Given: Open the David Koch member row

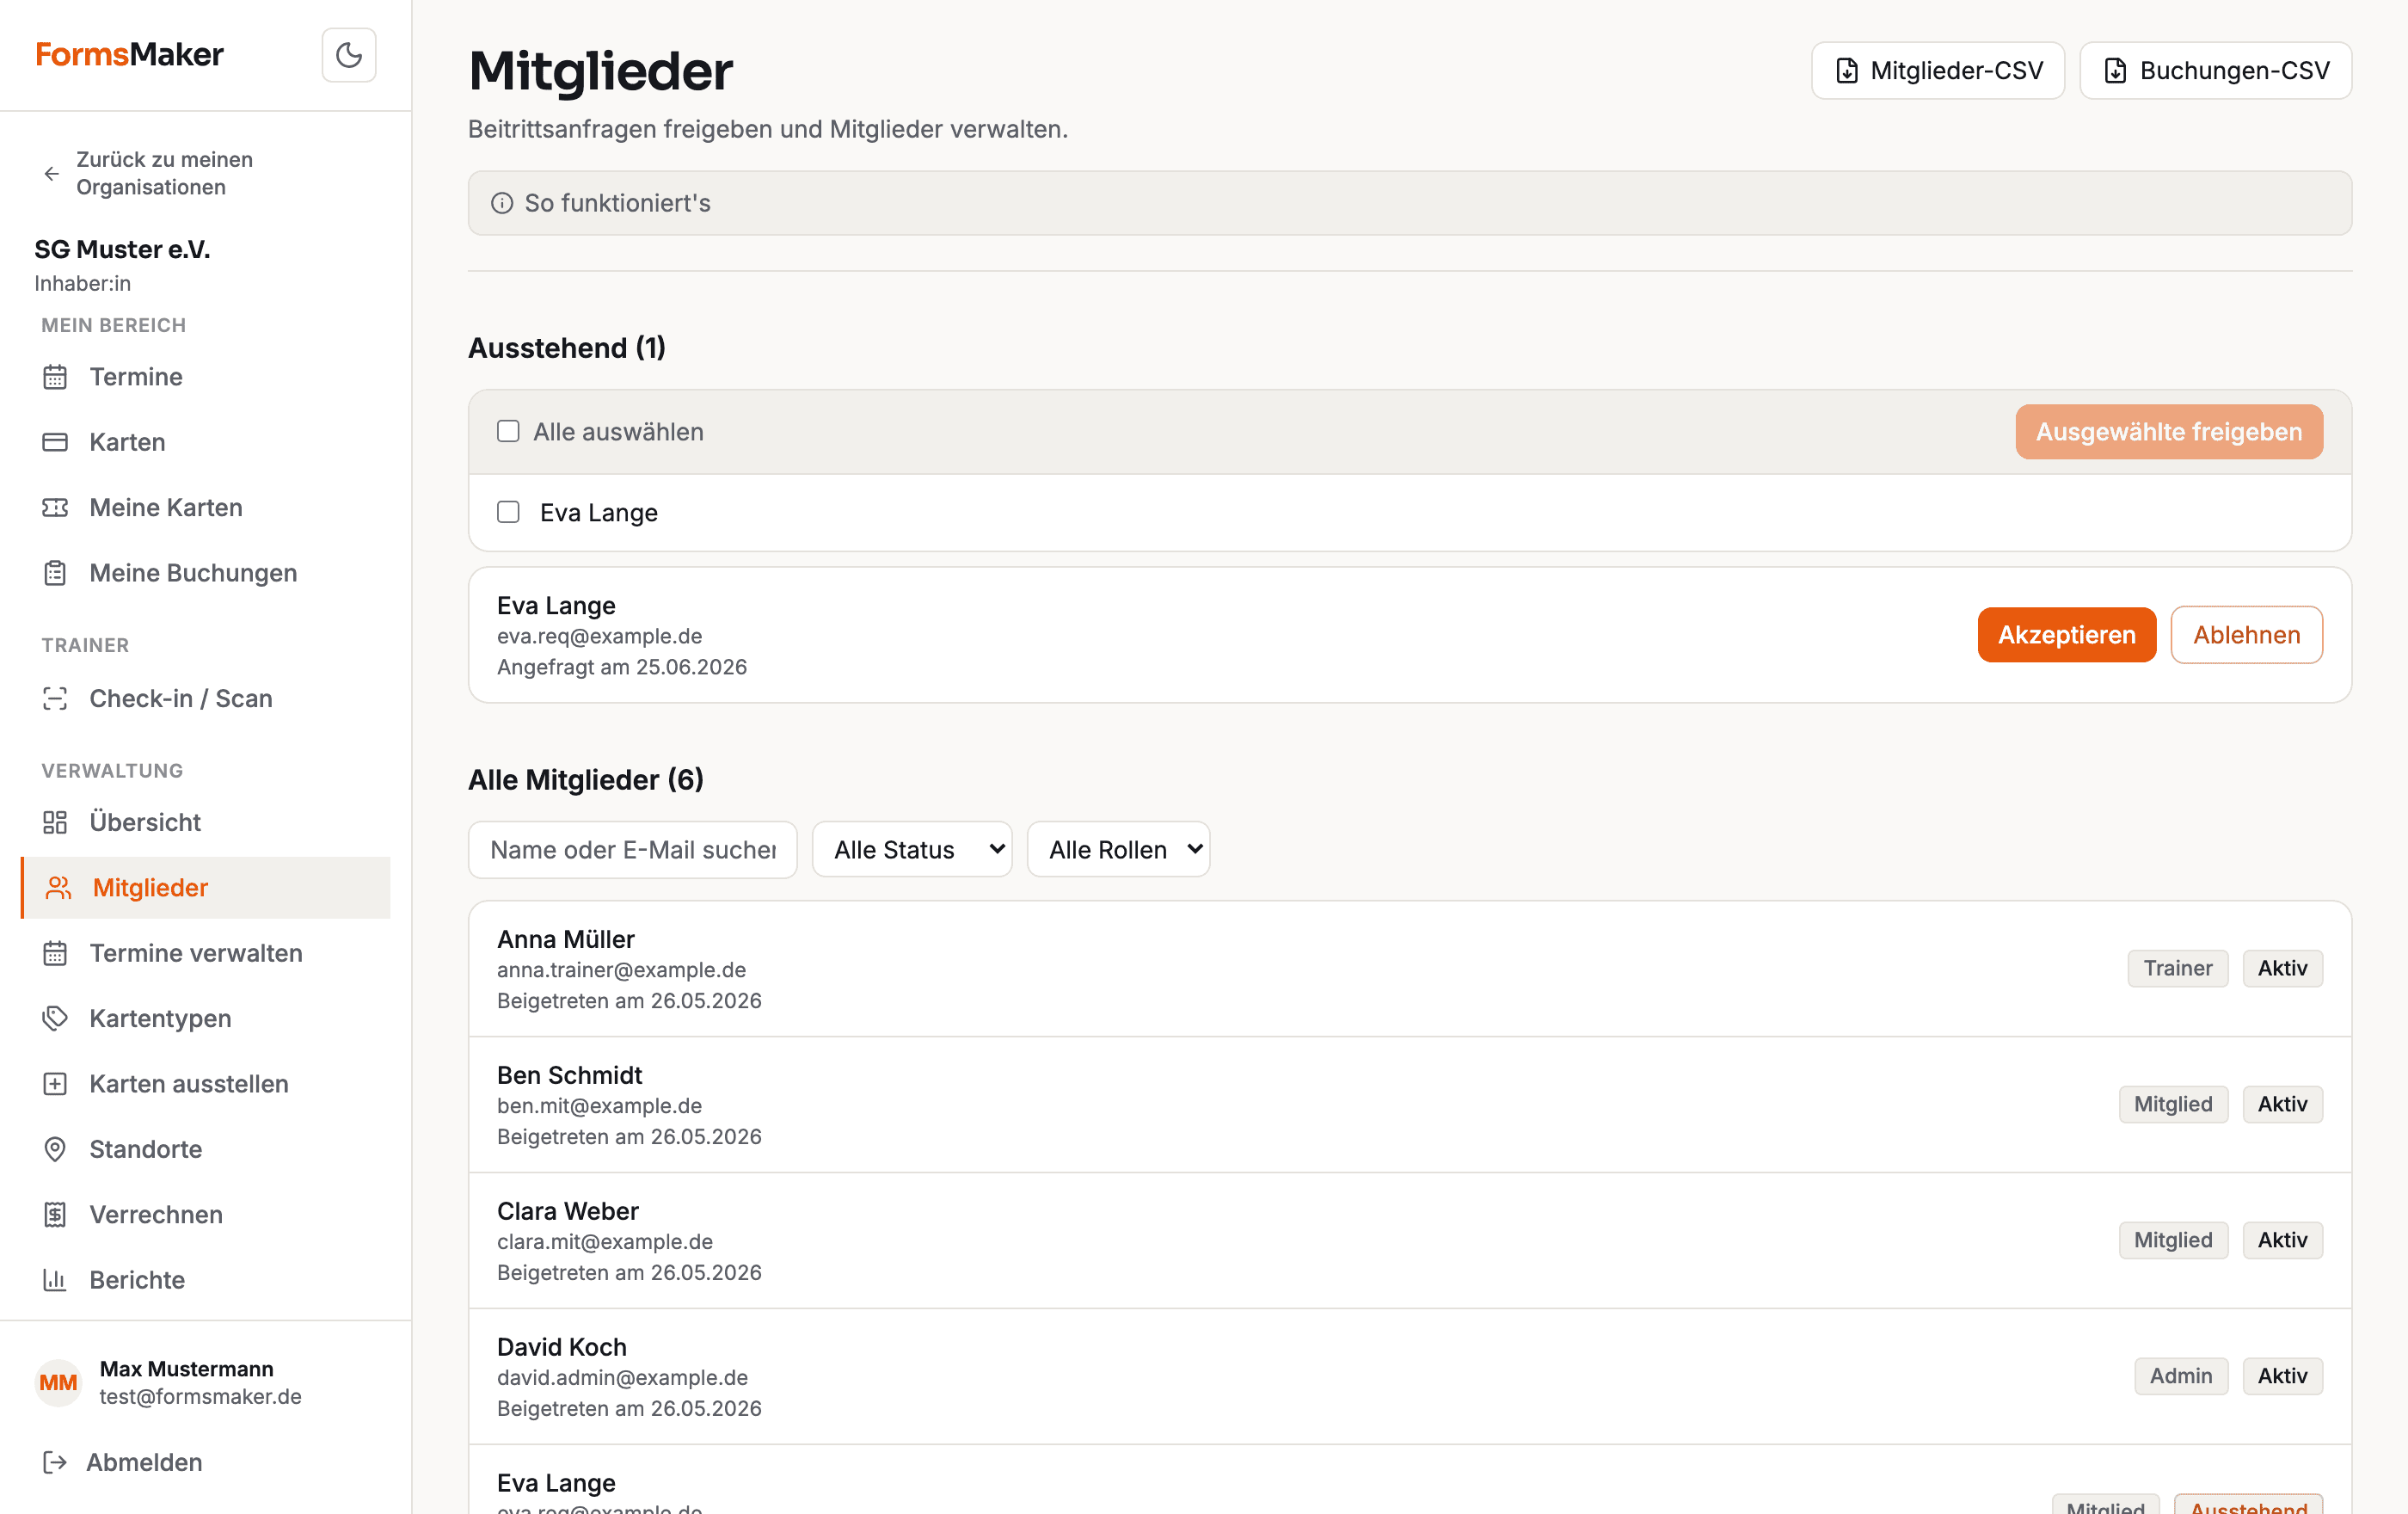Looking at the screenshot, I should [x=1409, y=1376].
